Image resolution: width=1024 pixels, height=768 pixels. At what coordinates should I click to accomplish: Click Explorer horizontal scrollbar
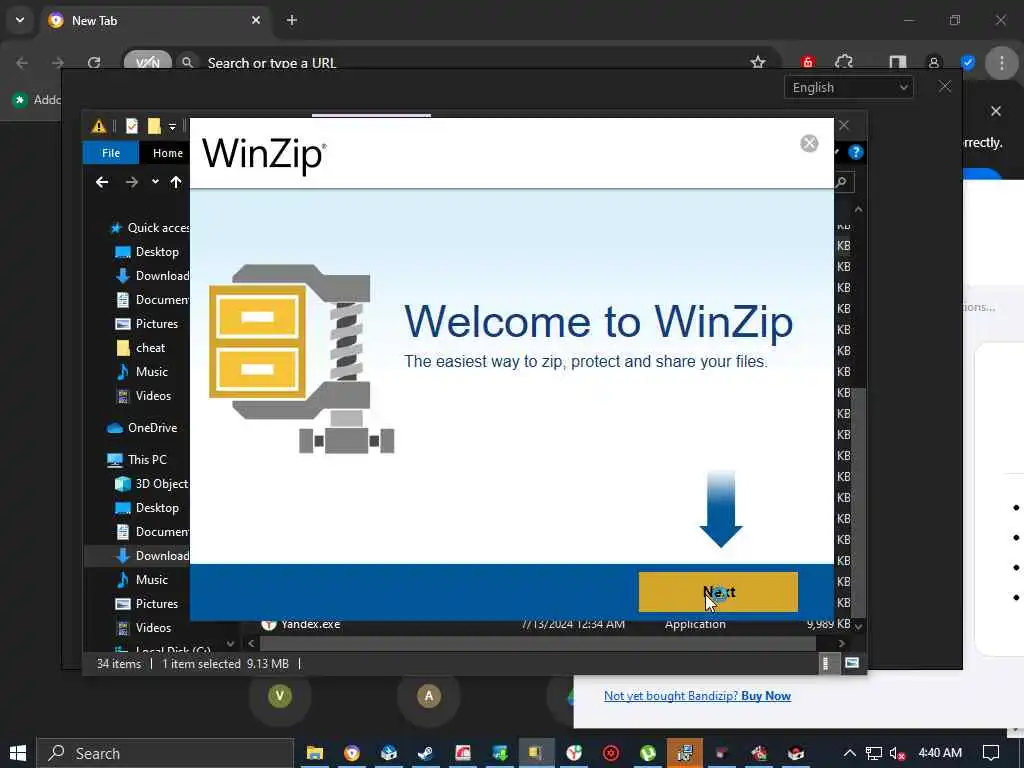coord(537,643)
